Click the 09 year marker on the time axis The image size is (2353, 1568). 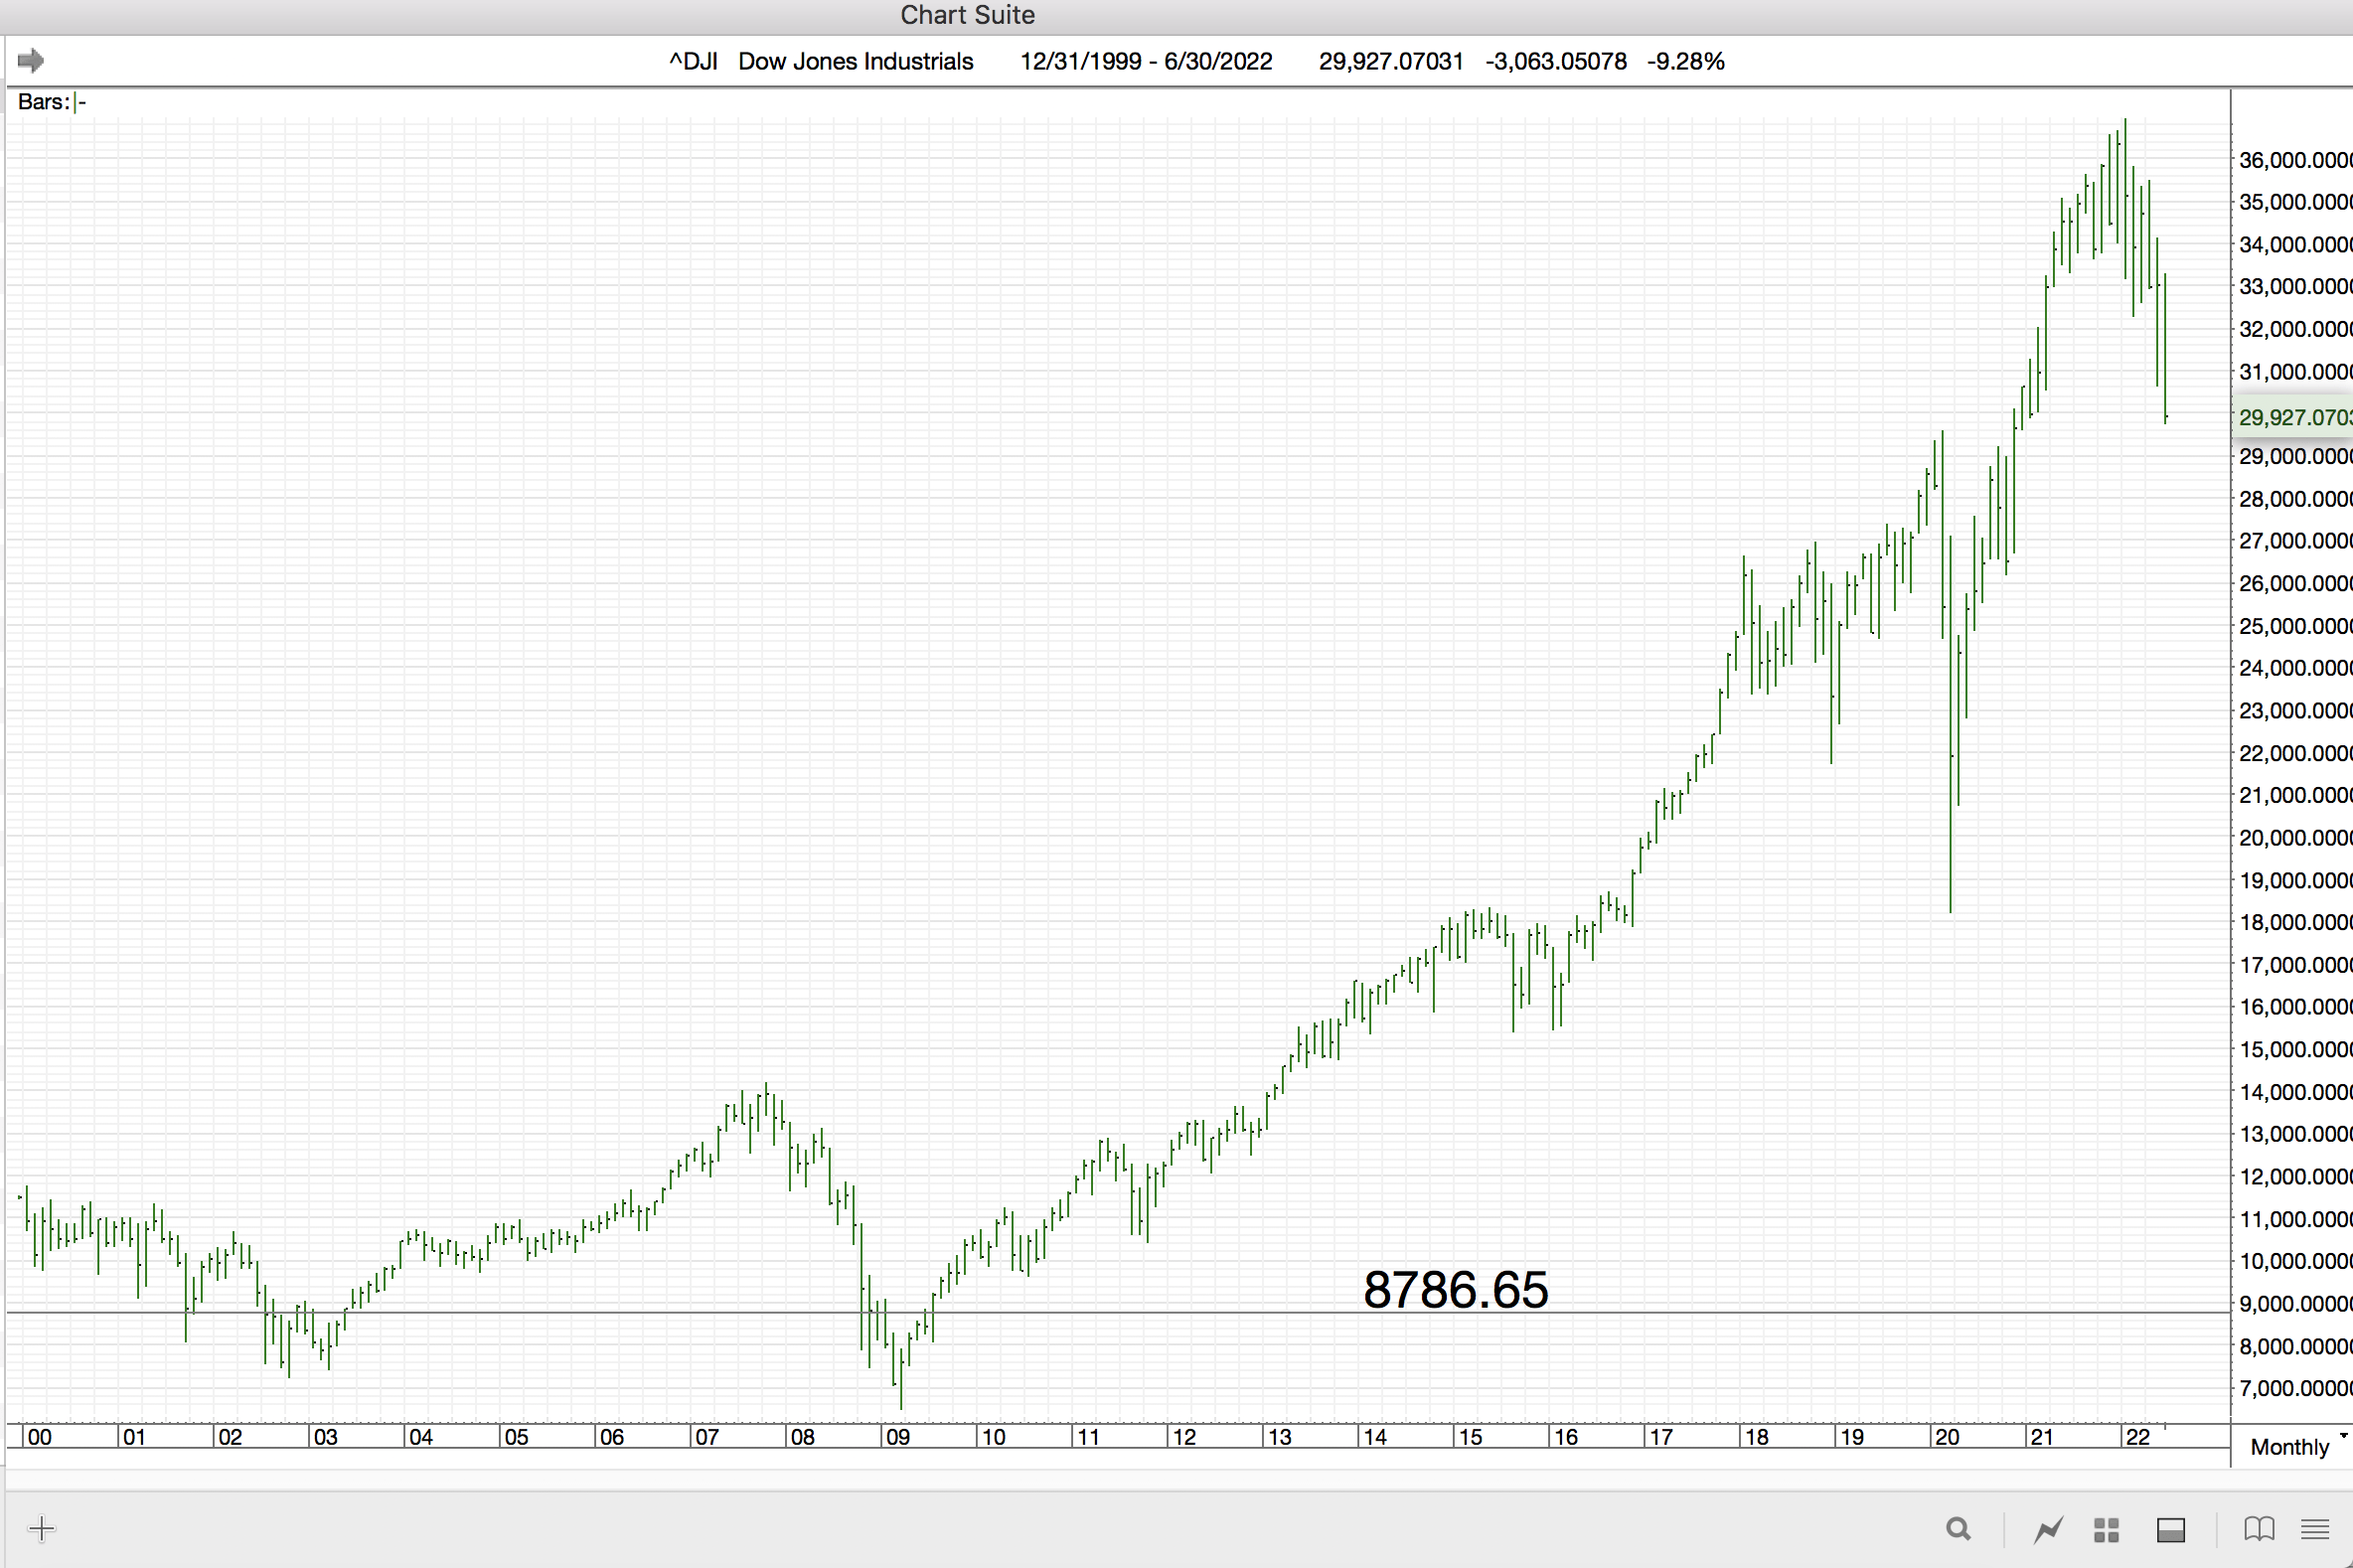(x=898, y=1437)
